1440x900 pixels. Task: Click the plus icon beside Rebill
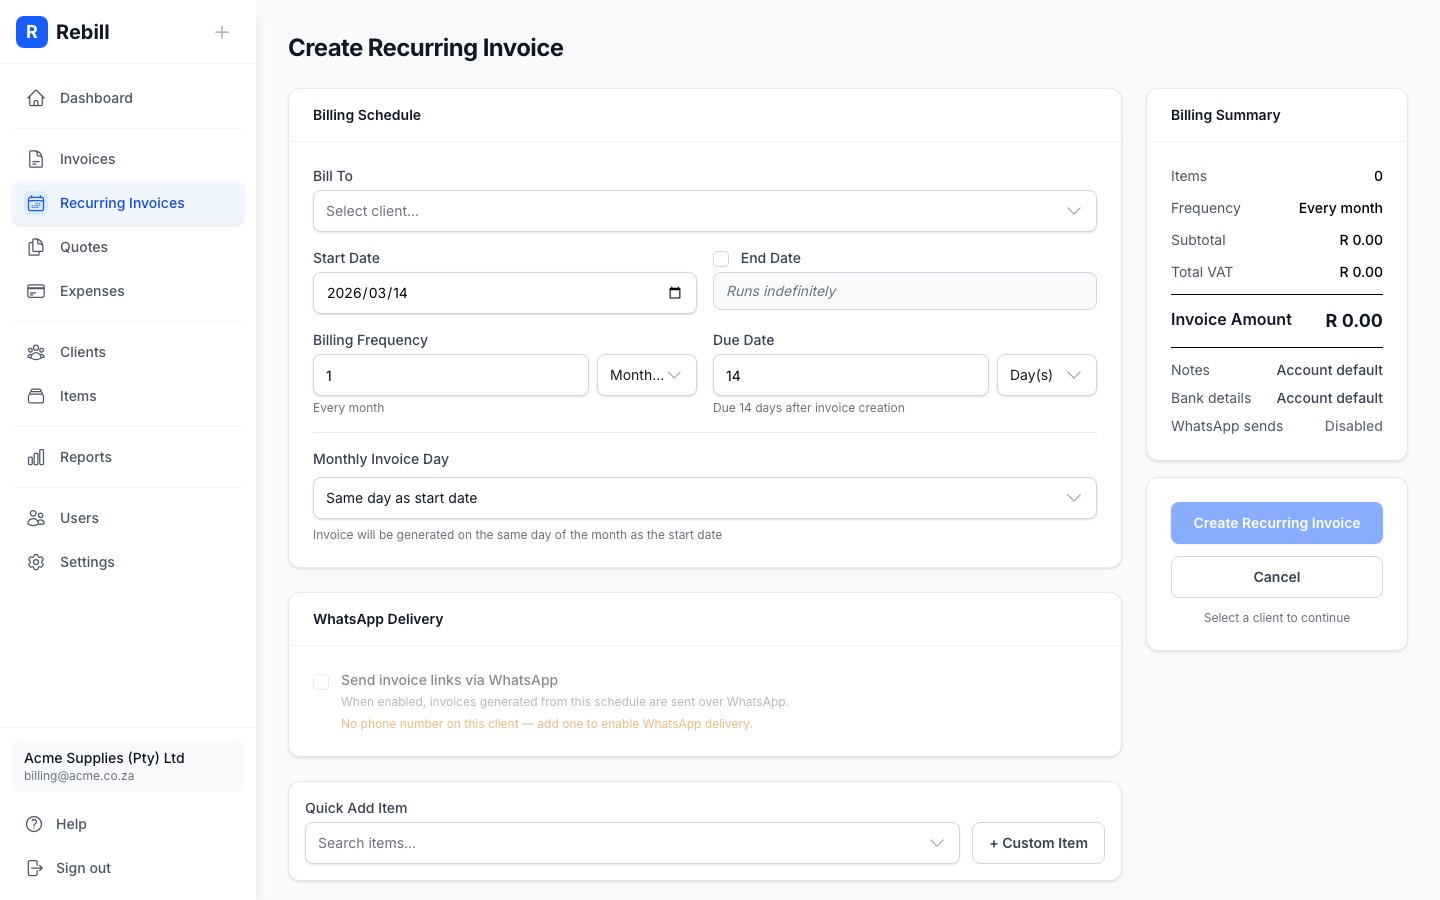[222, 32]
